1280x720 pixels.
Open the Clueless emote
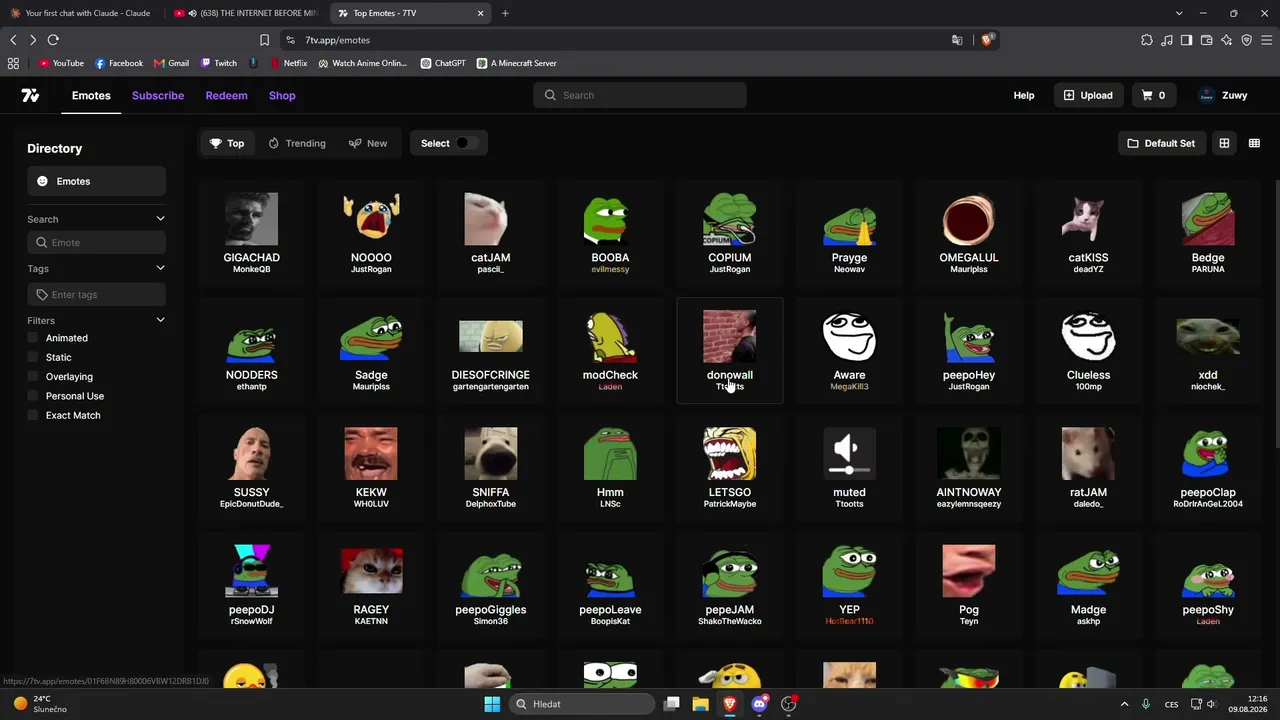(1088, 350)
